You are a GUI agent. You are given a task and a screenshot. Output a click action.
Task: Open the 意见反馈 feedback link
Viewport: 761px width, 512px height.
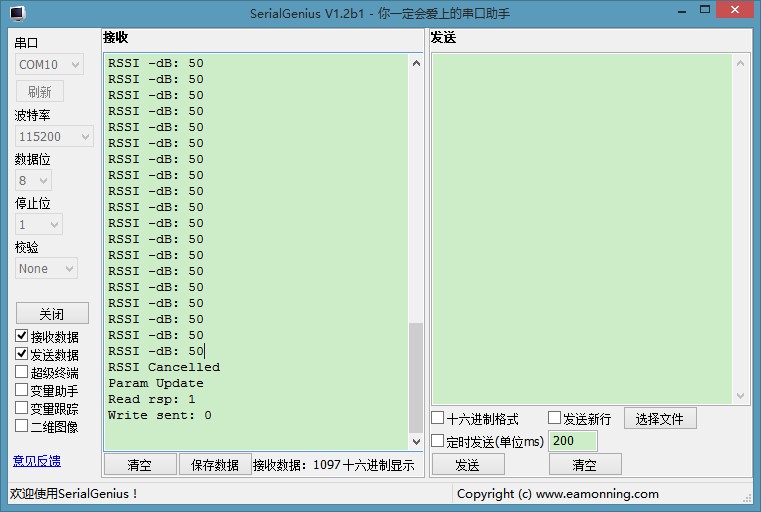pyautogui.click(x=37, y=461)
